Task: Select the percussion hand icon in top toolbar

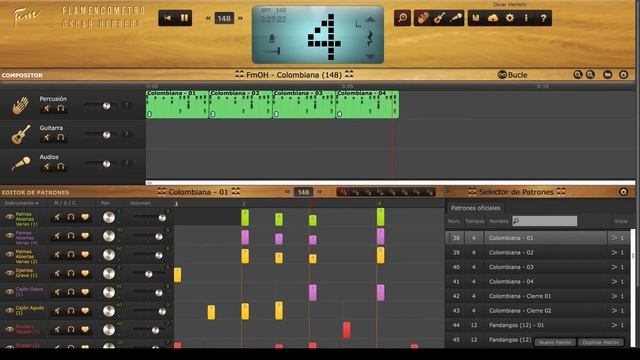Action: 423,18
